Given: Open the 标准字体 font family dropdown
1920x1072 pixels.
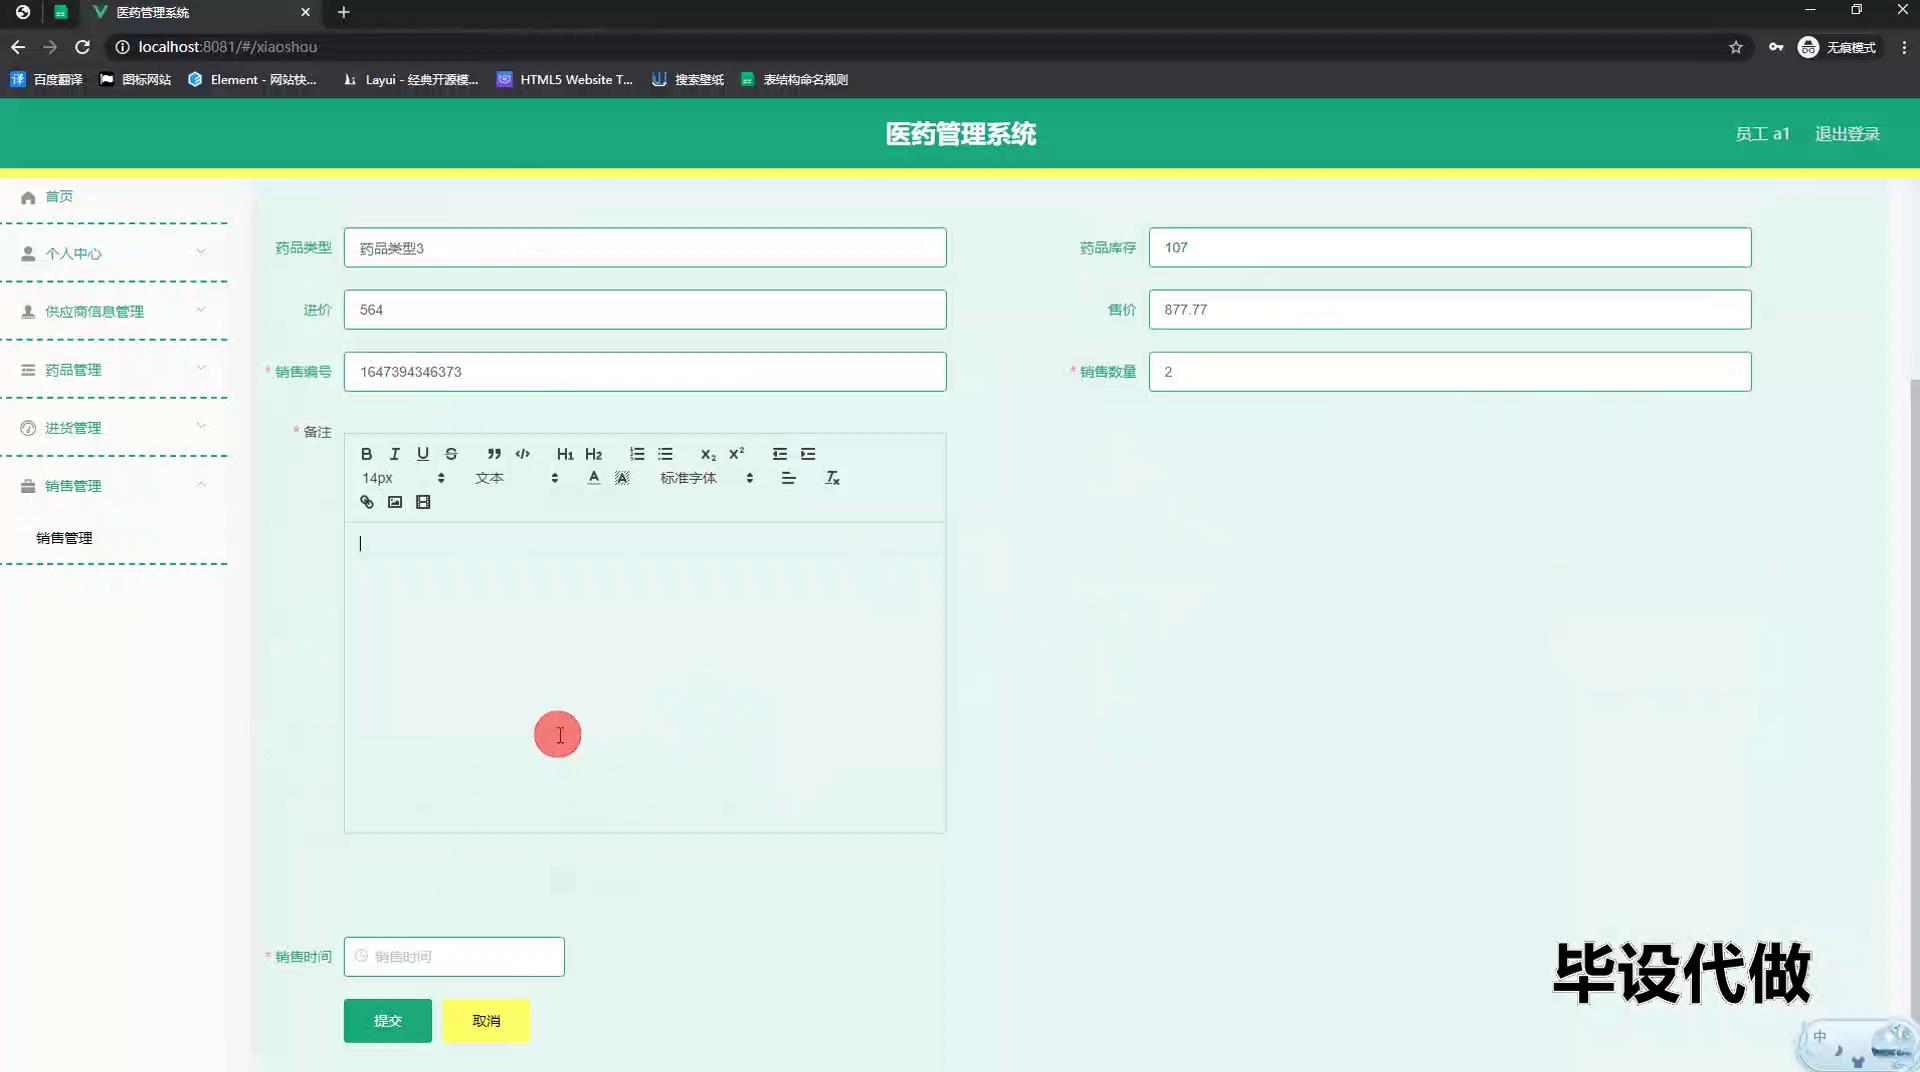Looking at the screenshot, I should pos(706,478).
